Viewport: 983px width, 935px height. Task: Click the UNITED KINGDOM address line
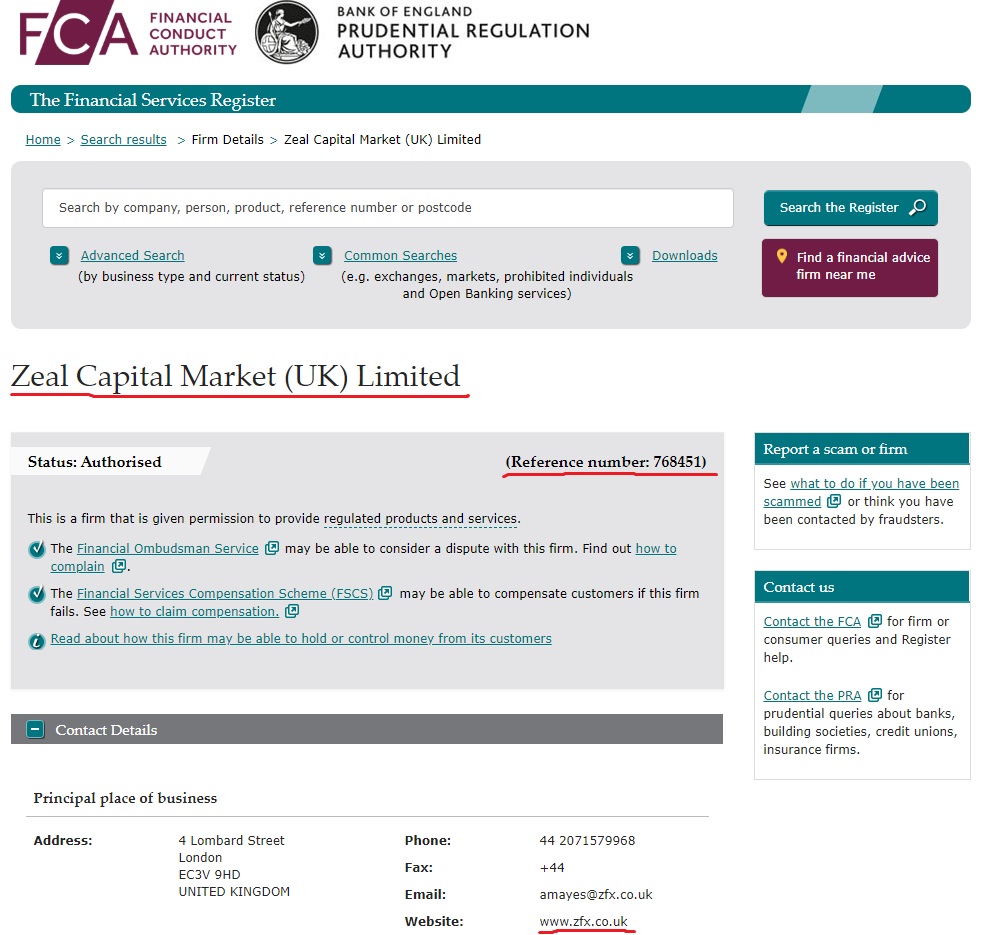(x=234, y=891)
